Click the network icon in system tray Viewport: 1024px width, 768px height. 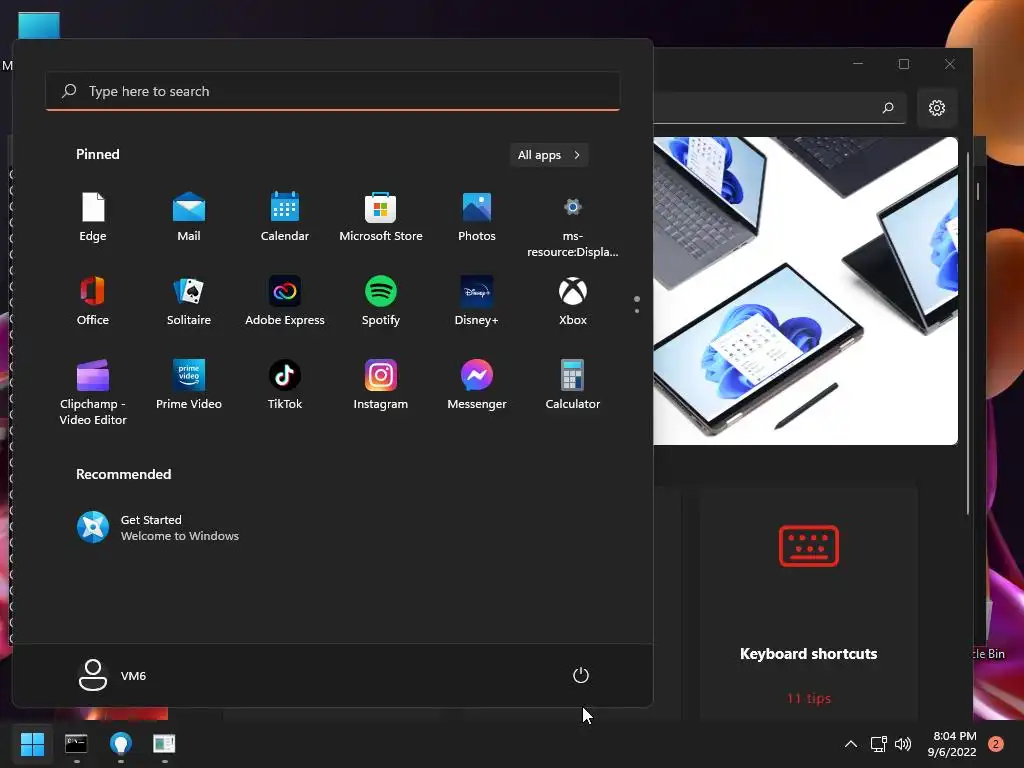tap(878, 744)
